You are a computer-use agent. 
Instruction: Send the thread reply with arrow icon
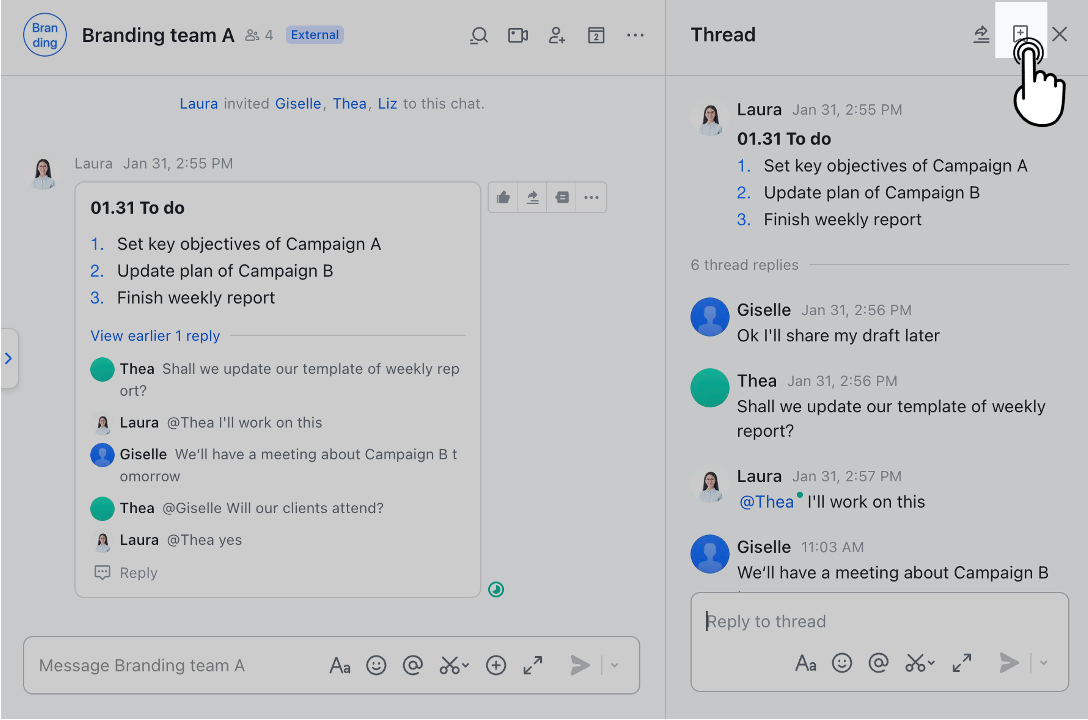1007,662
